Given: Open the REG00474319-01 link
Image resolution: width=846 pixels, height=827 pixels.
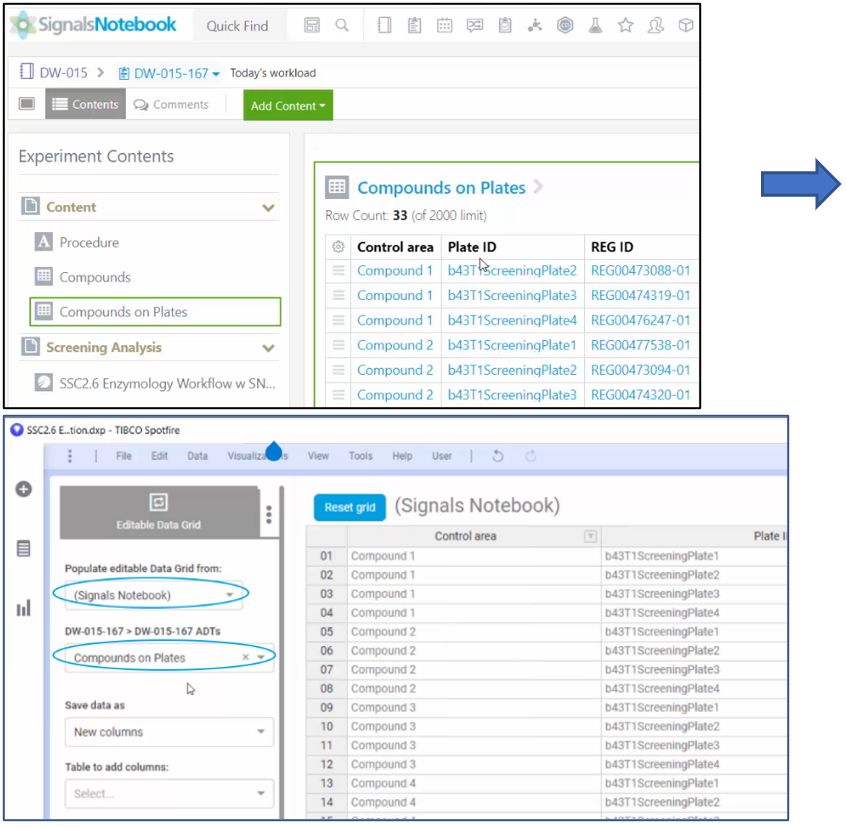Looking at the screenshot, I should [x=640, y=296].
